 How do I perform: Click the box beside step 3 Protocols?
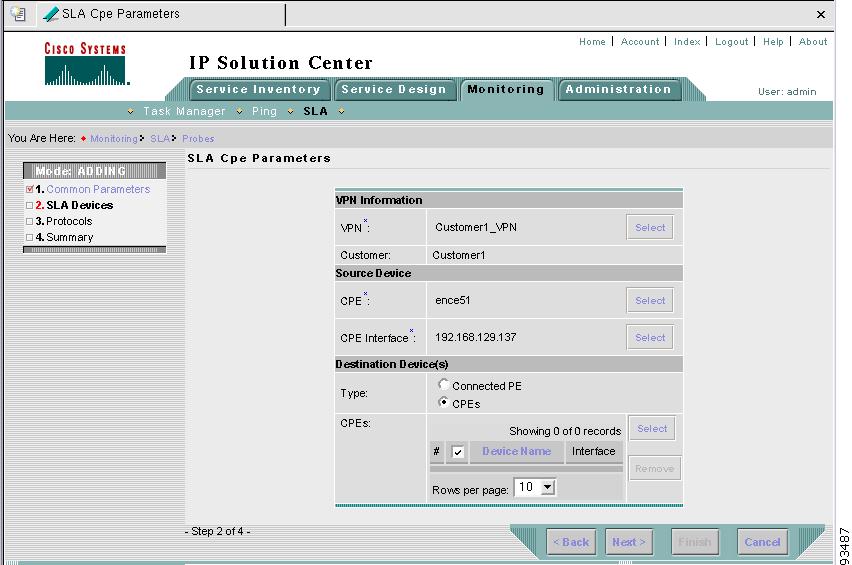(x=30, y=221)
